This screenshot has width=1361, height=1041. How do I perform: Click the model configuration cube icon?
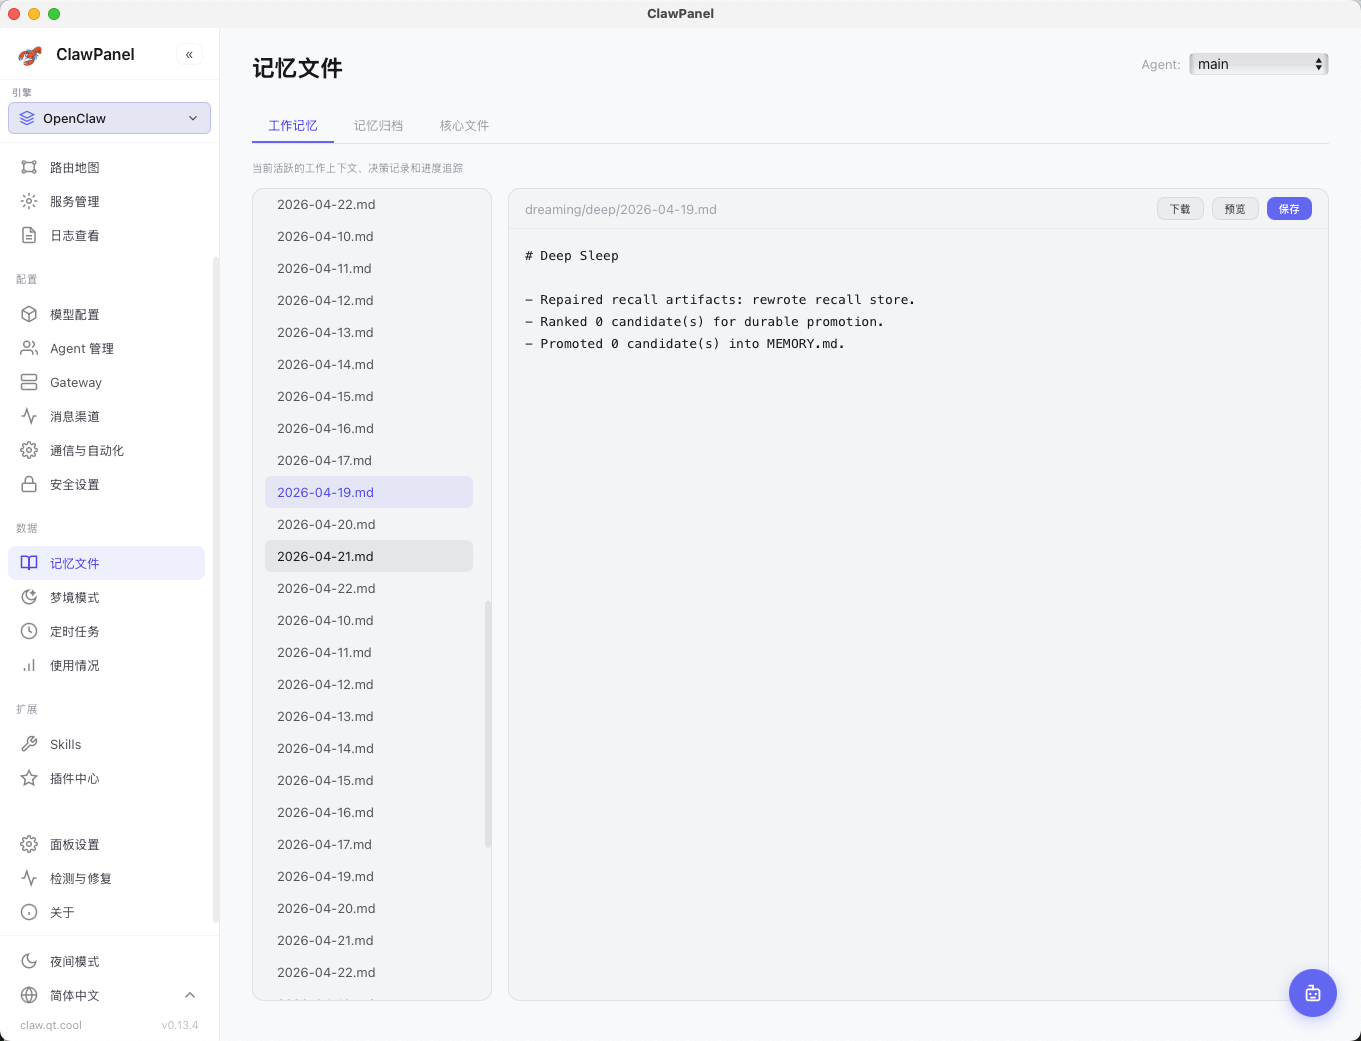pos(29,314)
